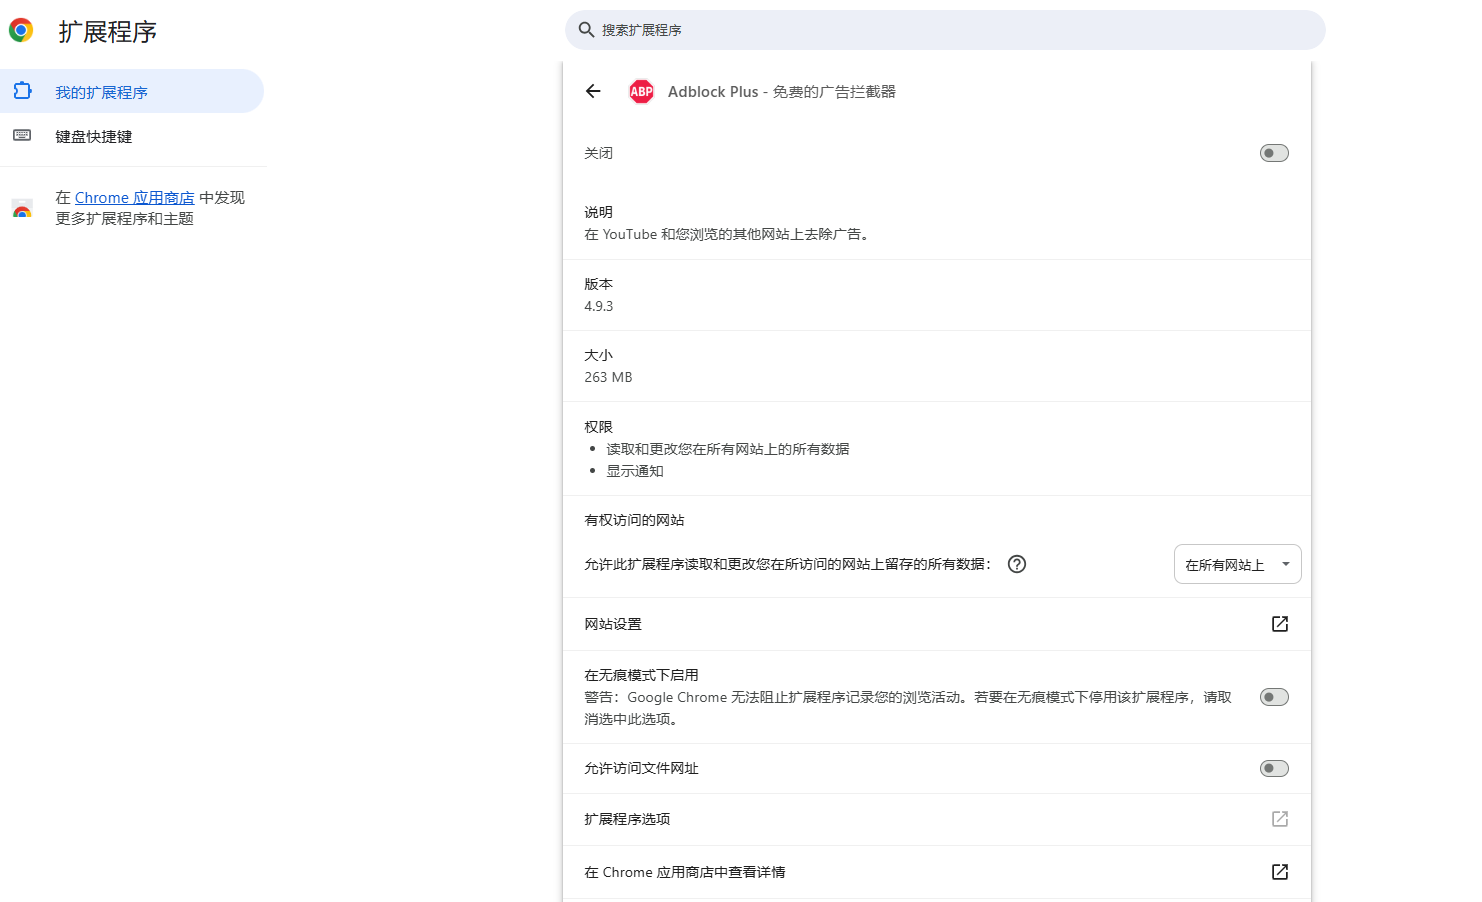Click the 显示通知 permission item
Viewport: 1482px width, 902px height.
(635, 471)
